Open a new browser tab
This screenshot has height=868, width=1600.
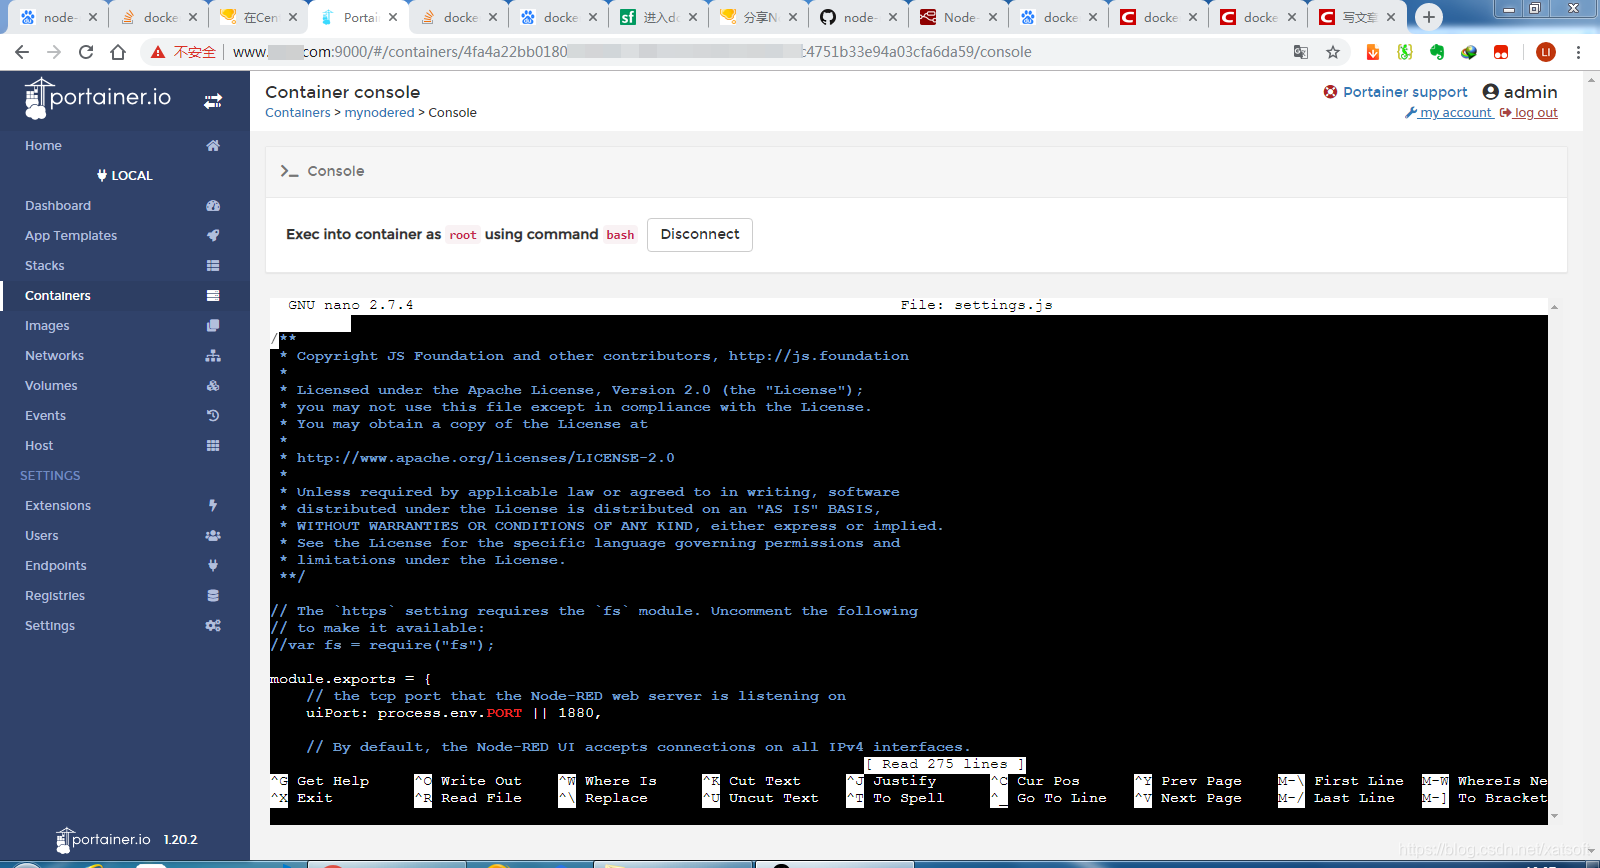pyautogui.click(x=1429, y=17)
